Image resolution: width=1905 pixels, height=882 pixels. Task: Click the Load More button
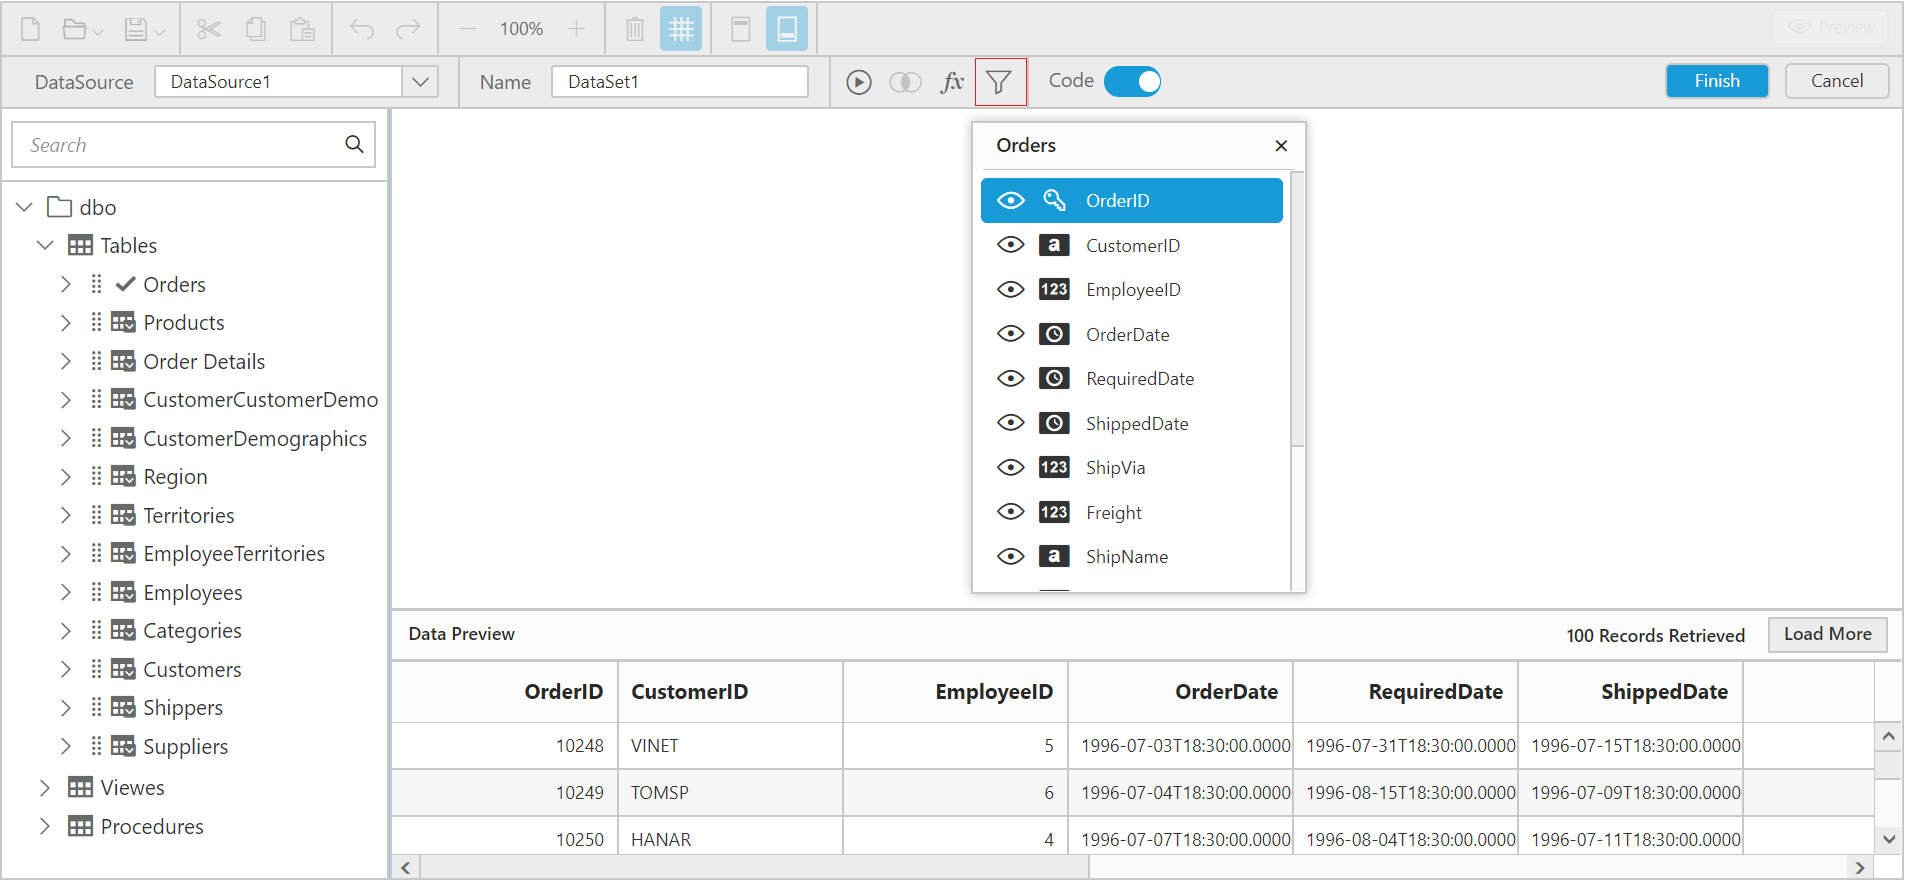pos(1827,634)
